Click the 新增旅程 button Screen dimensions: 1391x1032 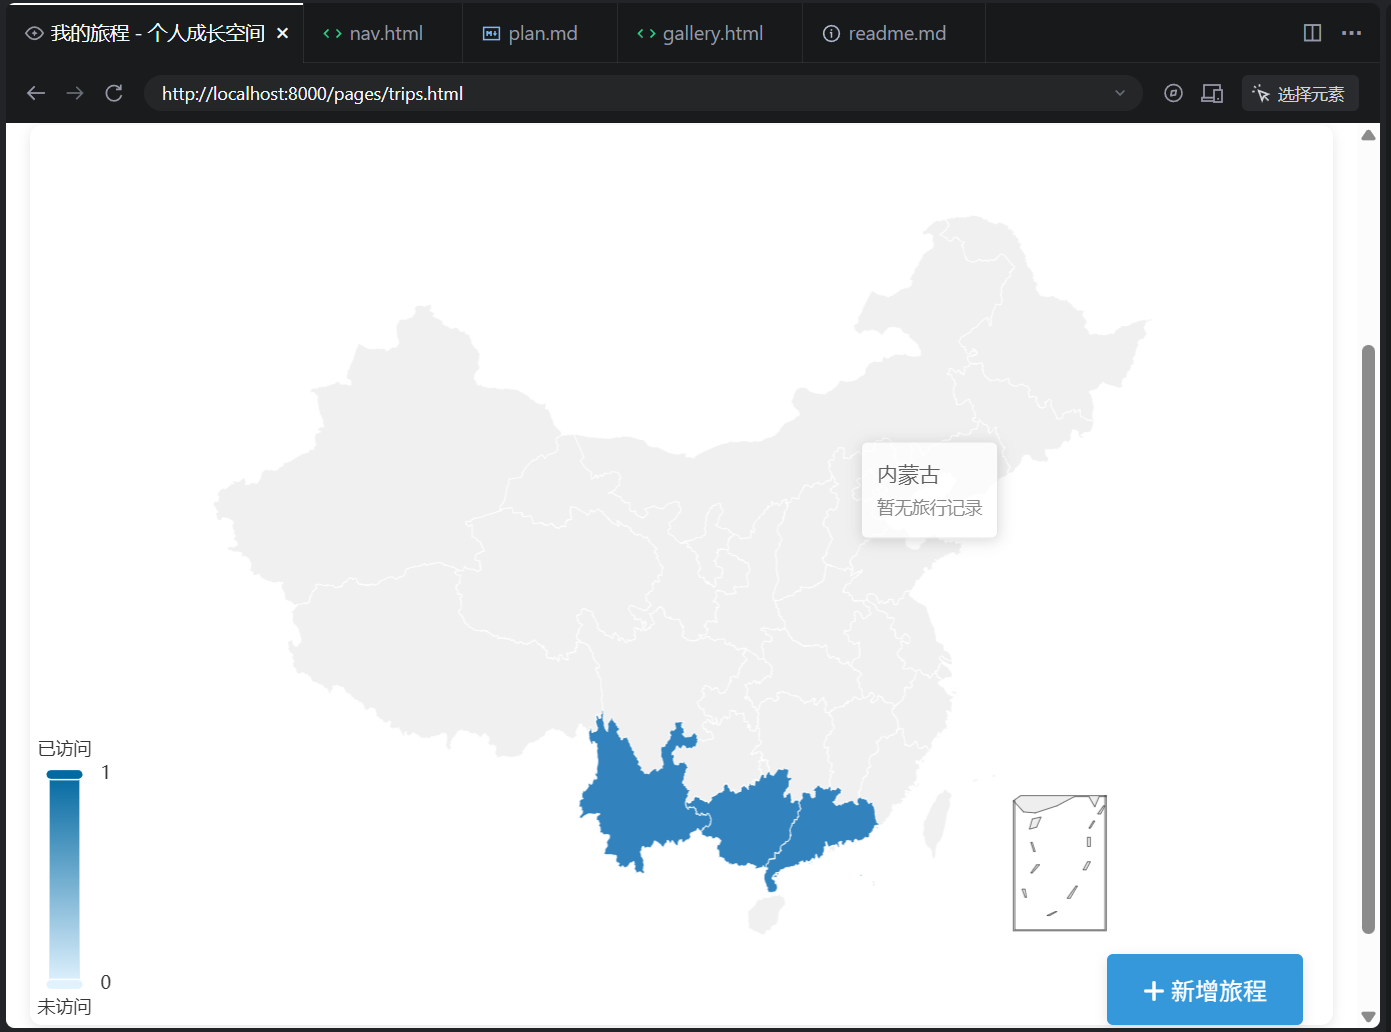tap(1205, 990)
